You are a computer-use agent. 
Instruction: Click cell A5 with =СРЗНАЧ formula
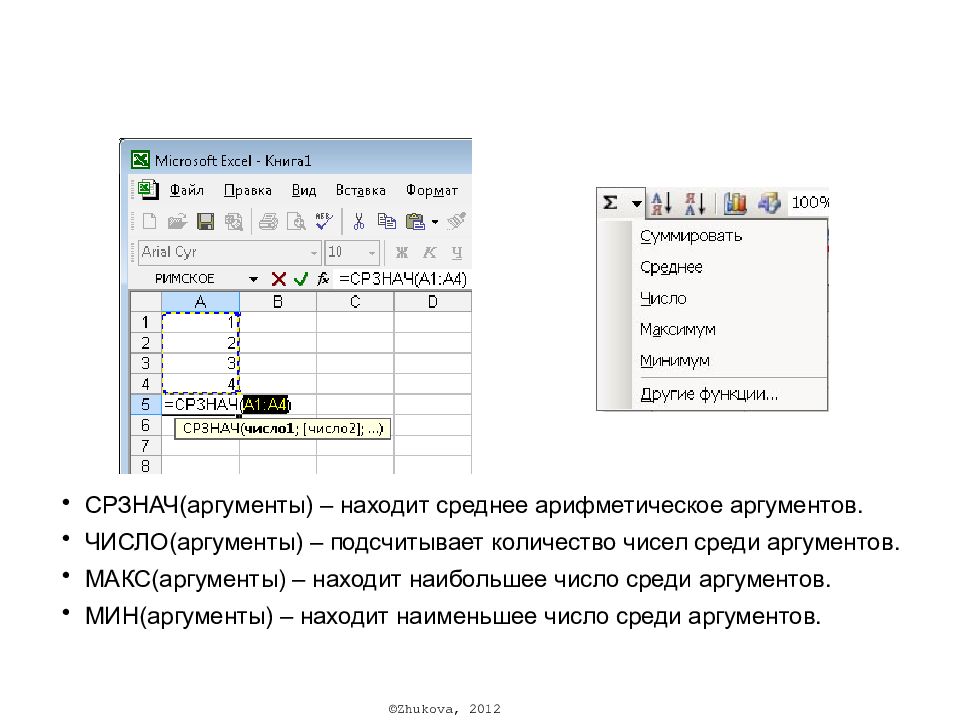200,404
